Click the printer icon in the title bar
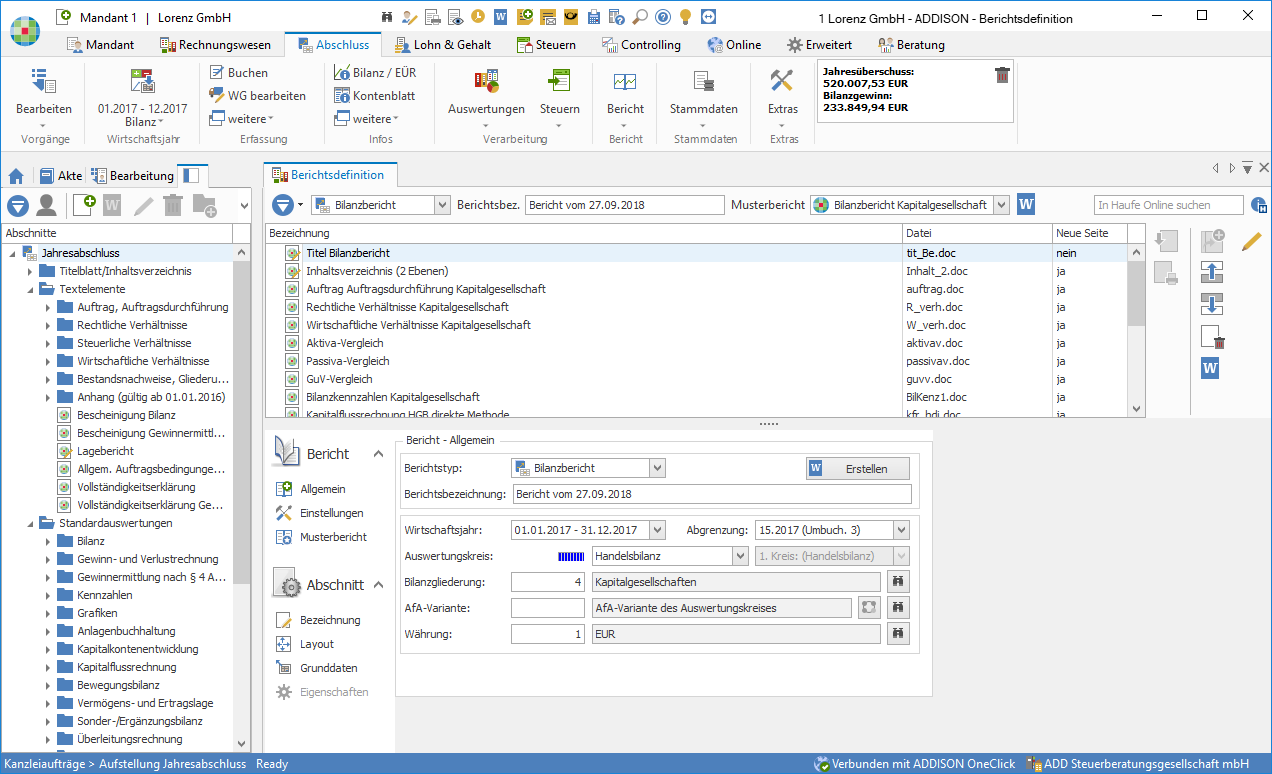Image resolution: width=1272 pixels, height=774 pixels. (x=432, y=17)
